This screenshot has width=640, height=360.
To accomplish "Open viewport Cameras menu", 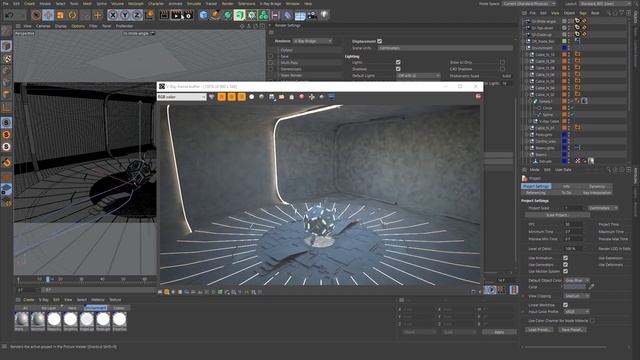I will [x=43, y=26].
